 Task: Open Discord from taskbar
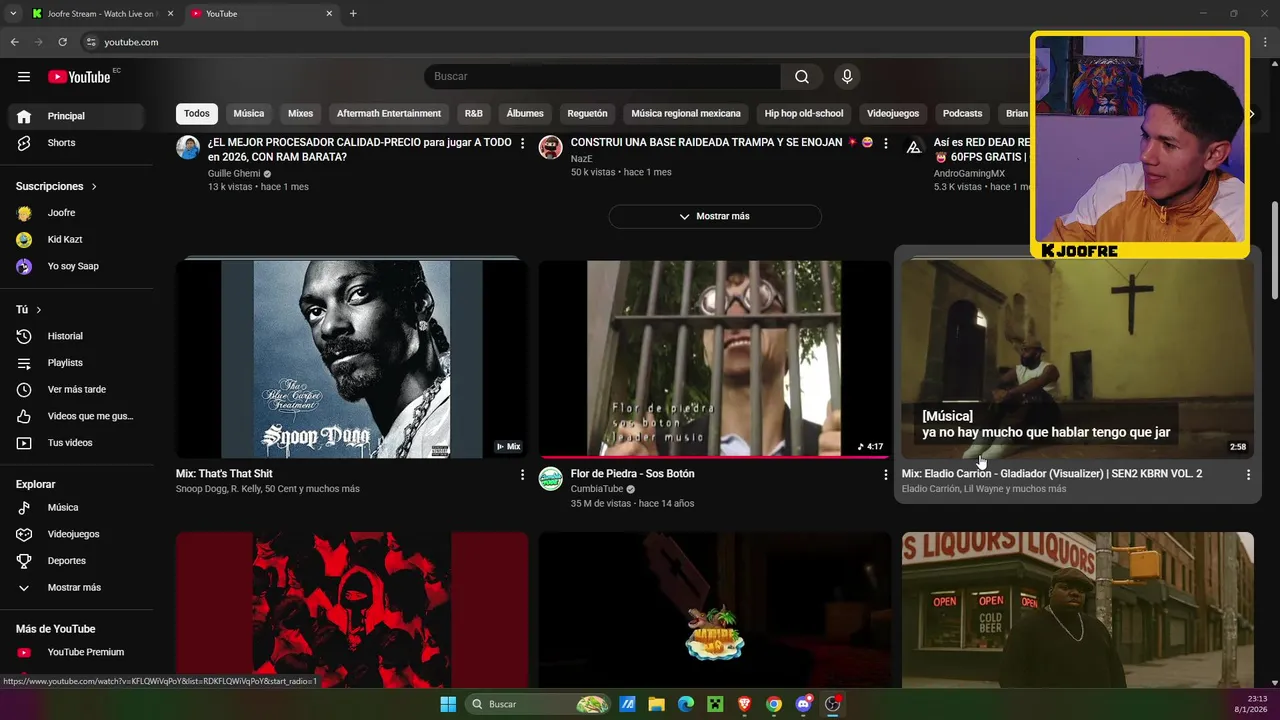pyautogui.click(x=803, y=704)
